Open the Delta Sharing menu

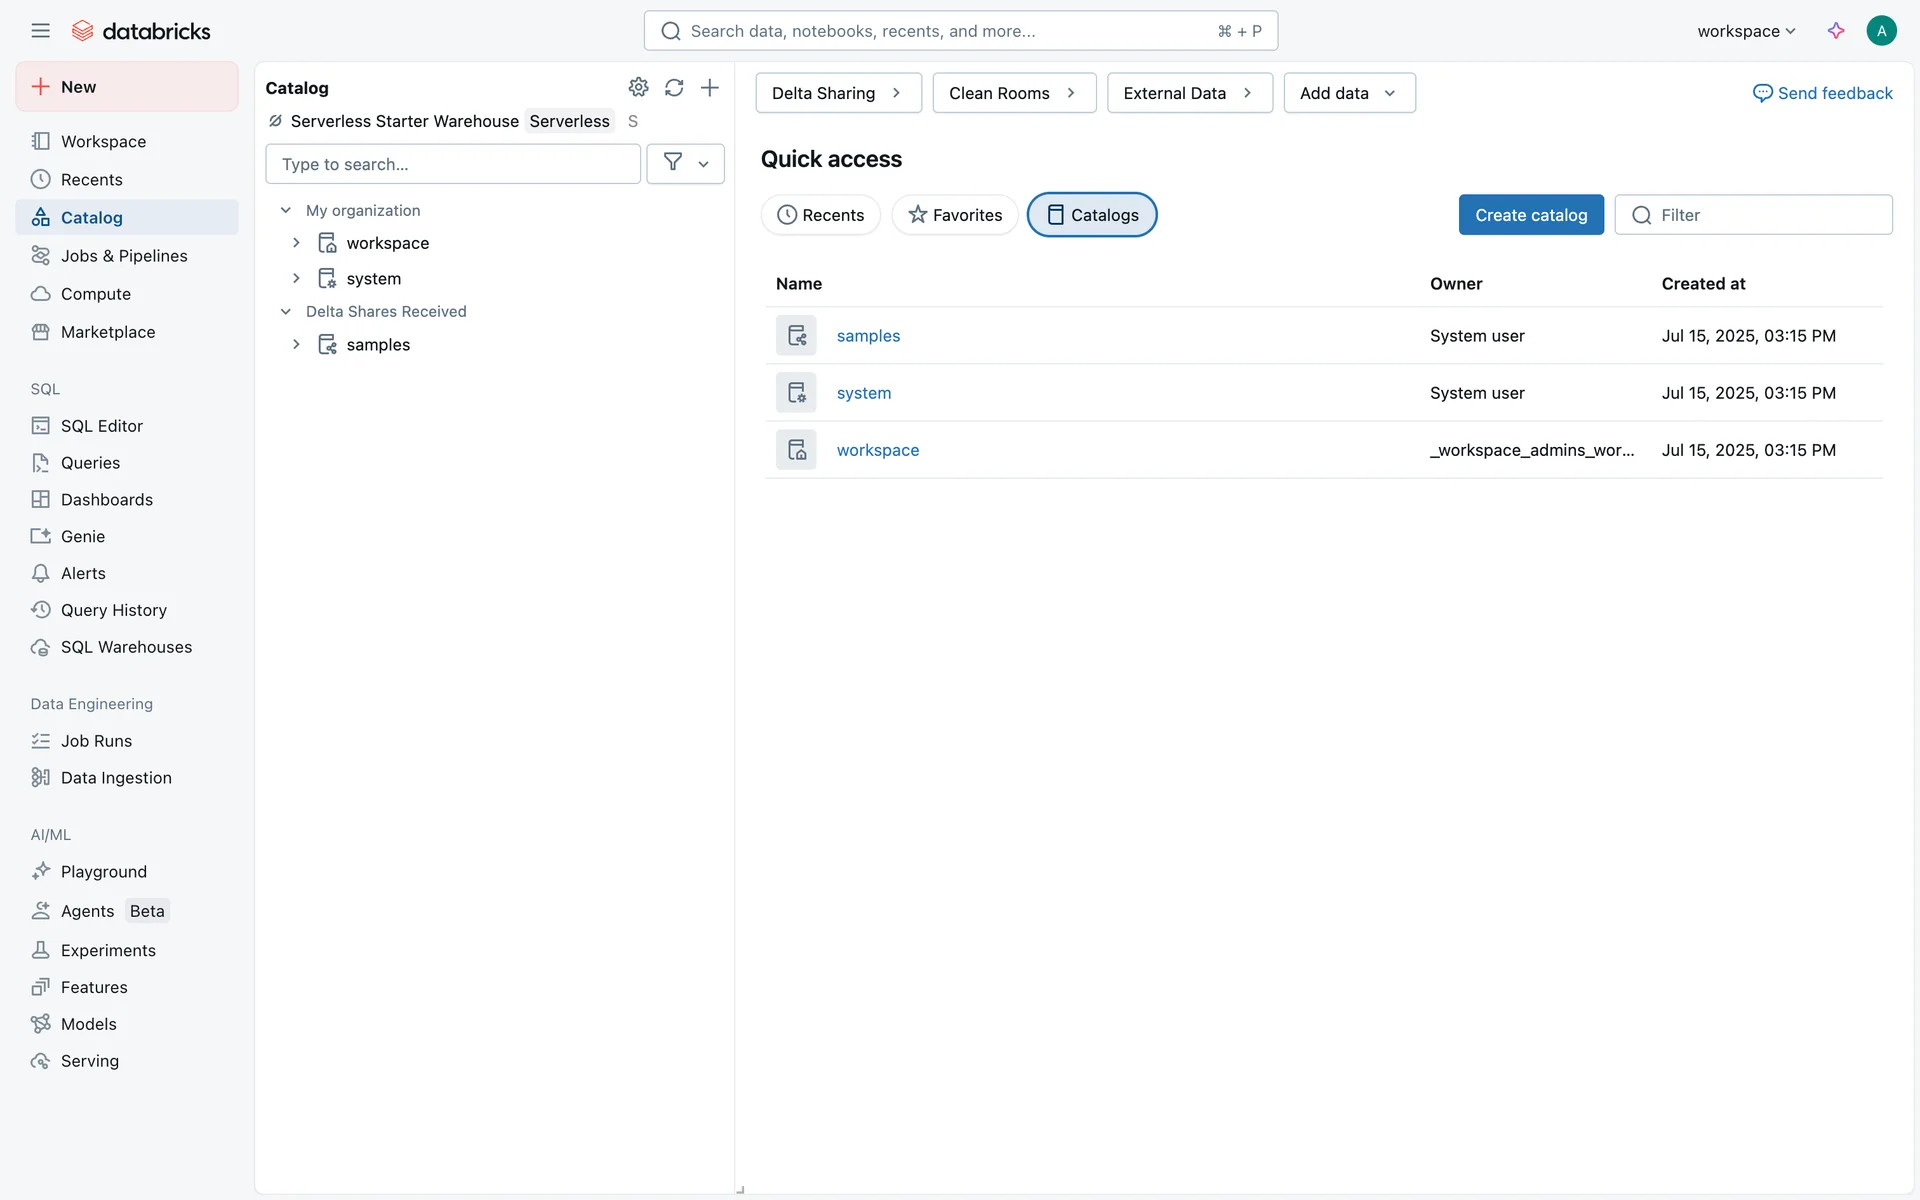tap(838, 93)
